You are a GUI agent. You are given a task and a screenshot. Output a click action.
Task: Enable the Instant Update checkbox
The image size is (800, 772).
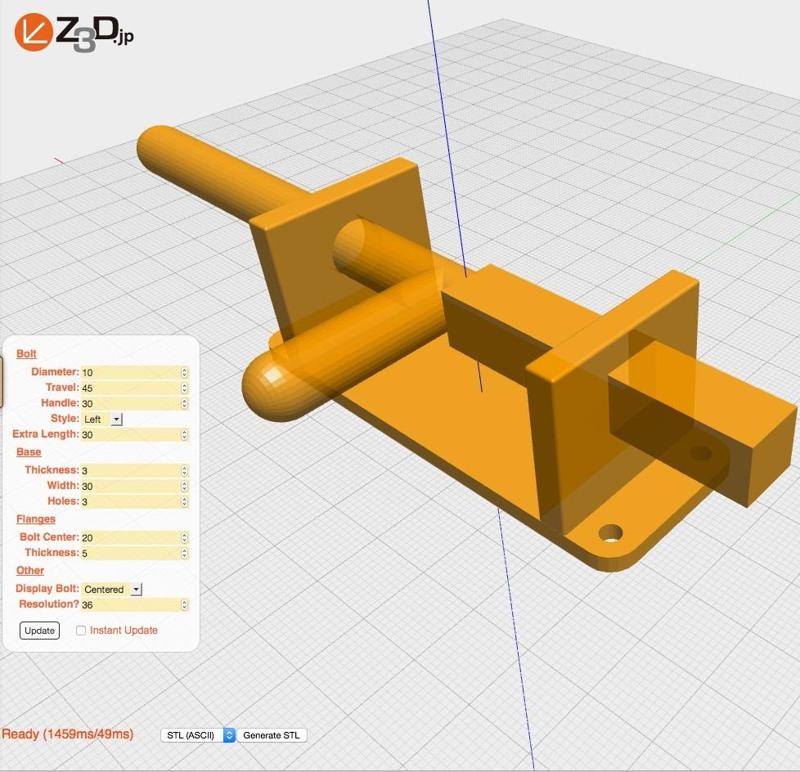click(81, 631)
